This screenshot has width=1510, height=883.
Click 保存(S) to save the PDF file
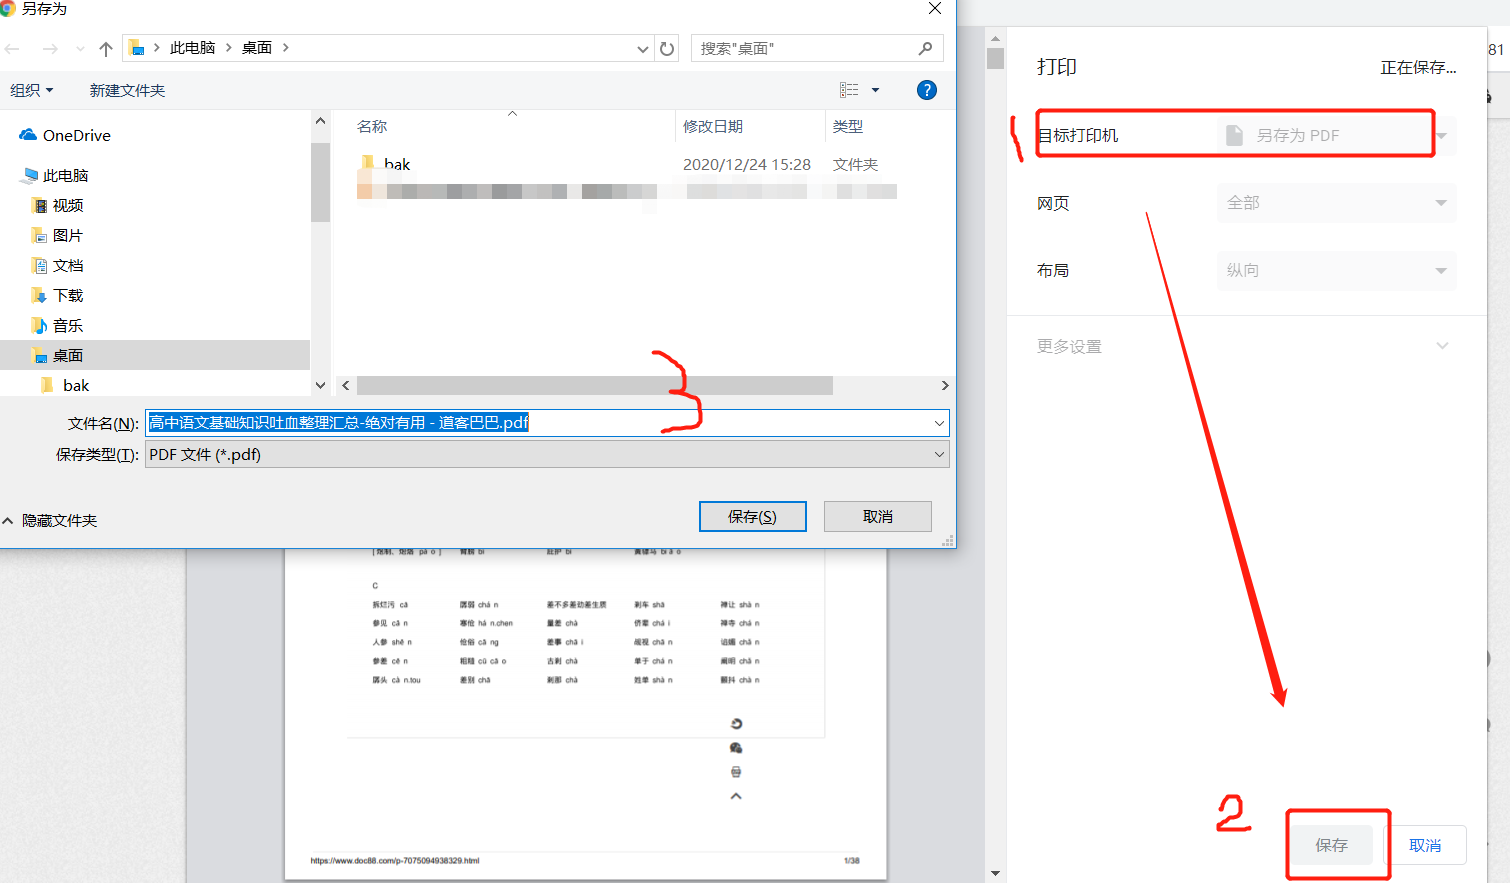[752, 516]
